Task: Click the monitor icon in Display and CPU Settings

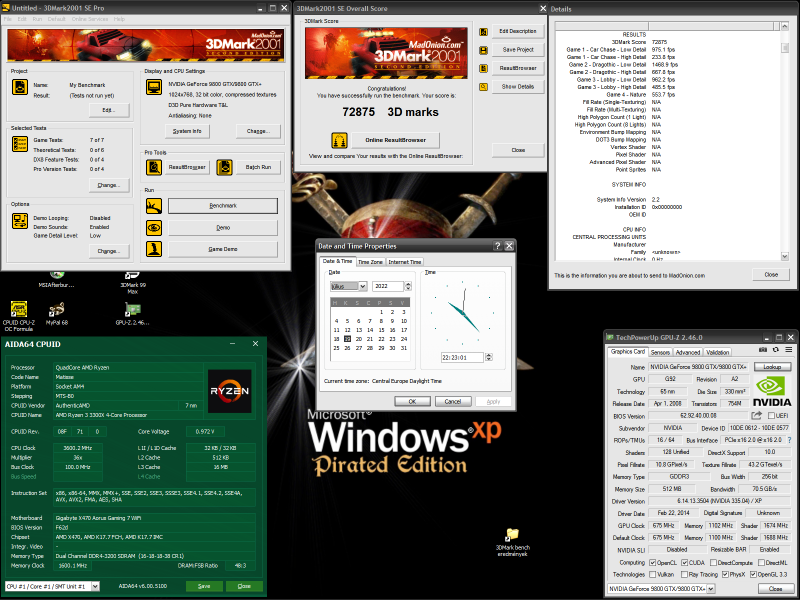Action: click(x=154, y=87)
